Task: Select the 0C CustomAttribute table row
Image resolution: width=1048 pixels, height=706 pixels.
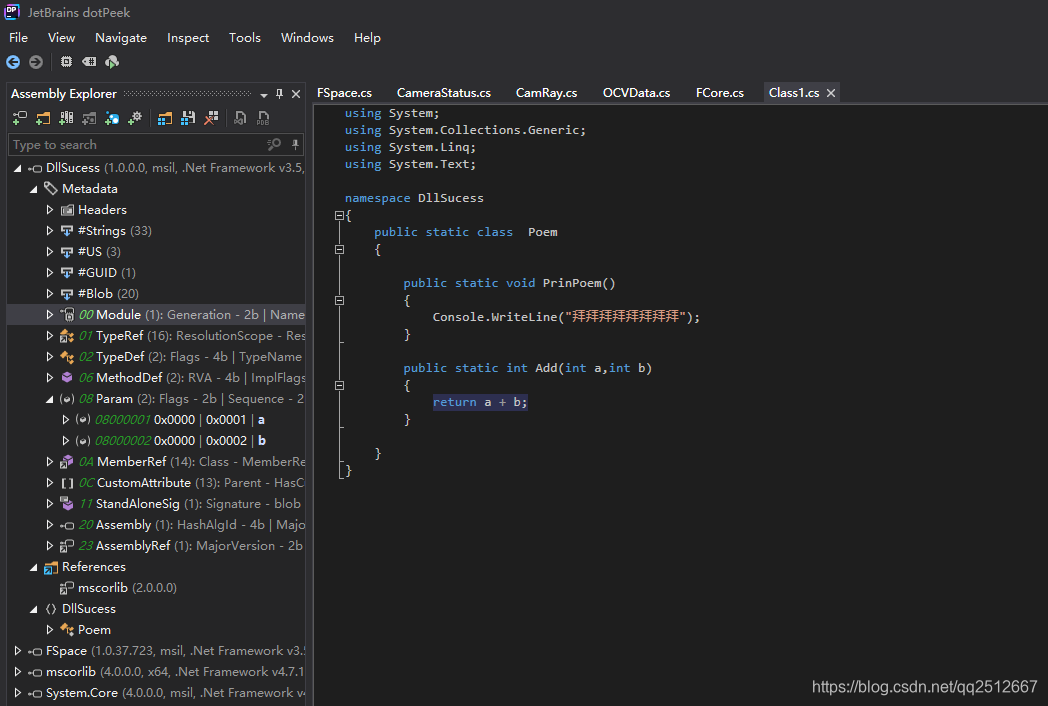Action: 156,483
